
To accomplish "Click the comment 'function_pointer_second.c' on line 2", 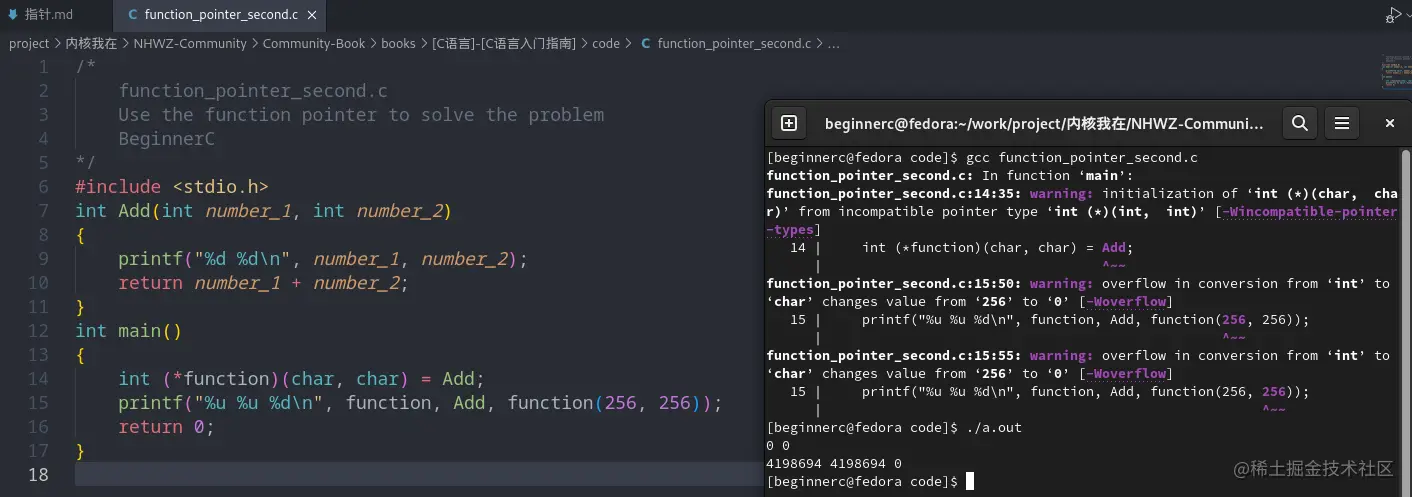I will (x=253, y=91).
